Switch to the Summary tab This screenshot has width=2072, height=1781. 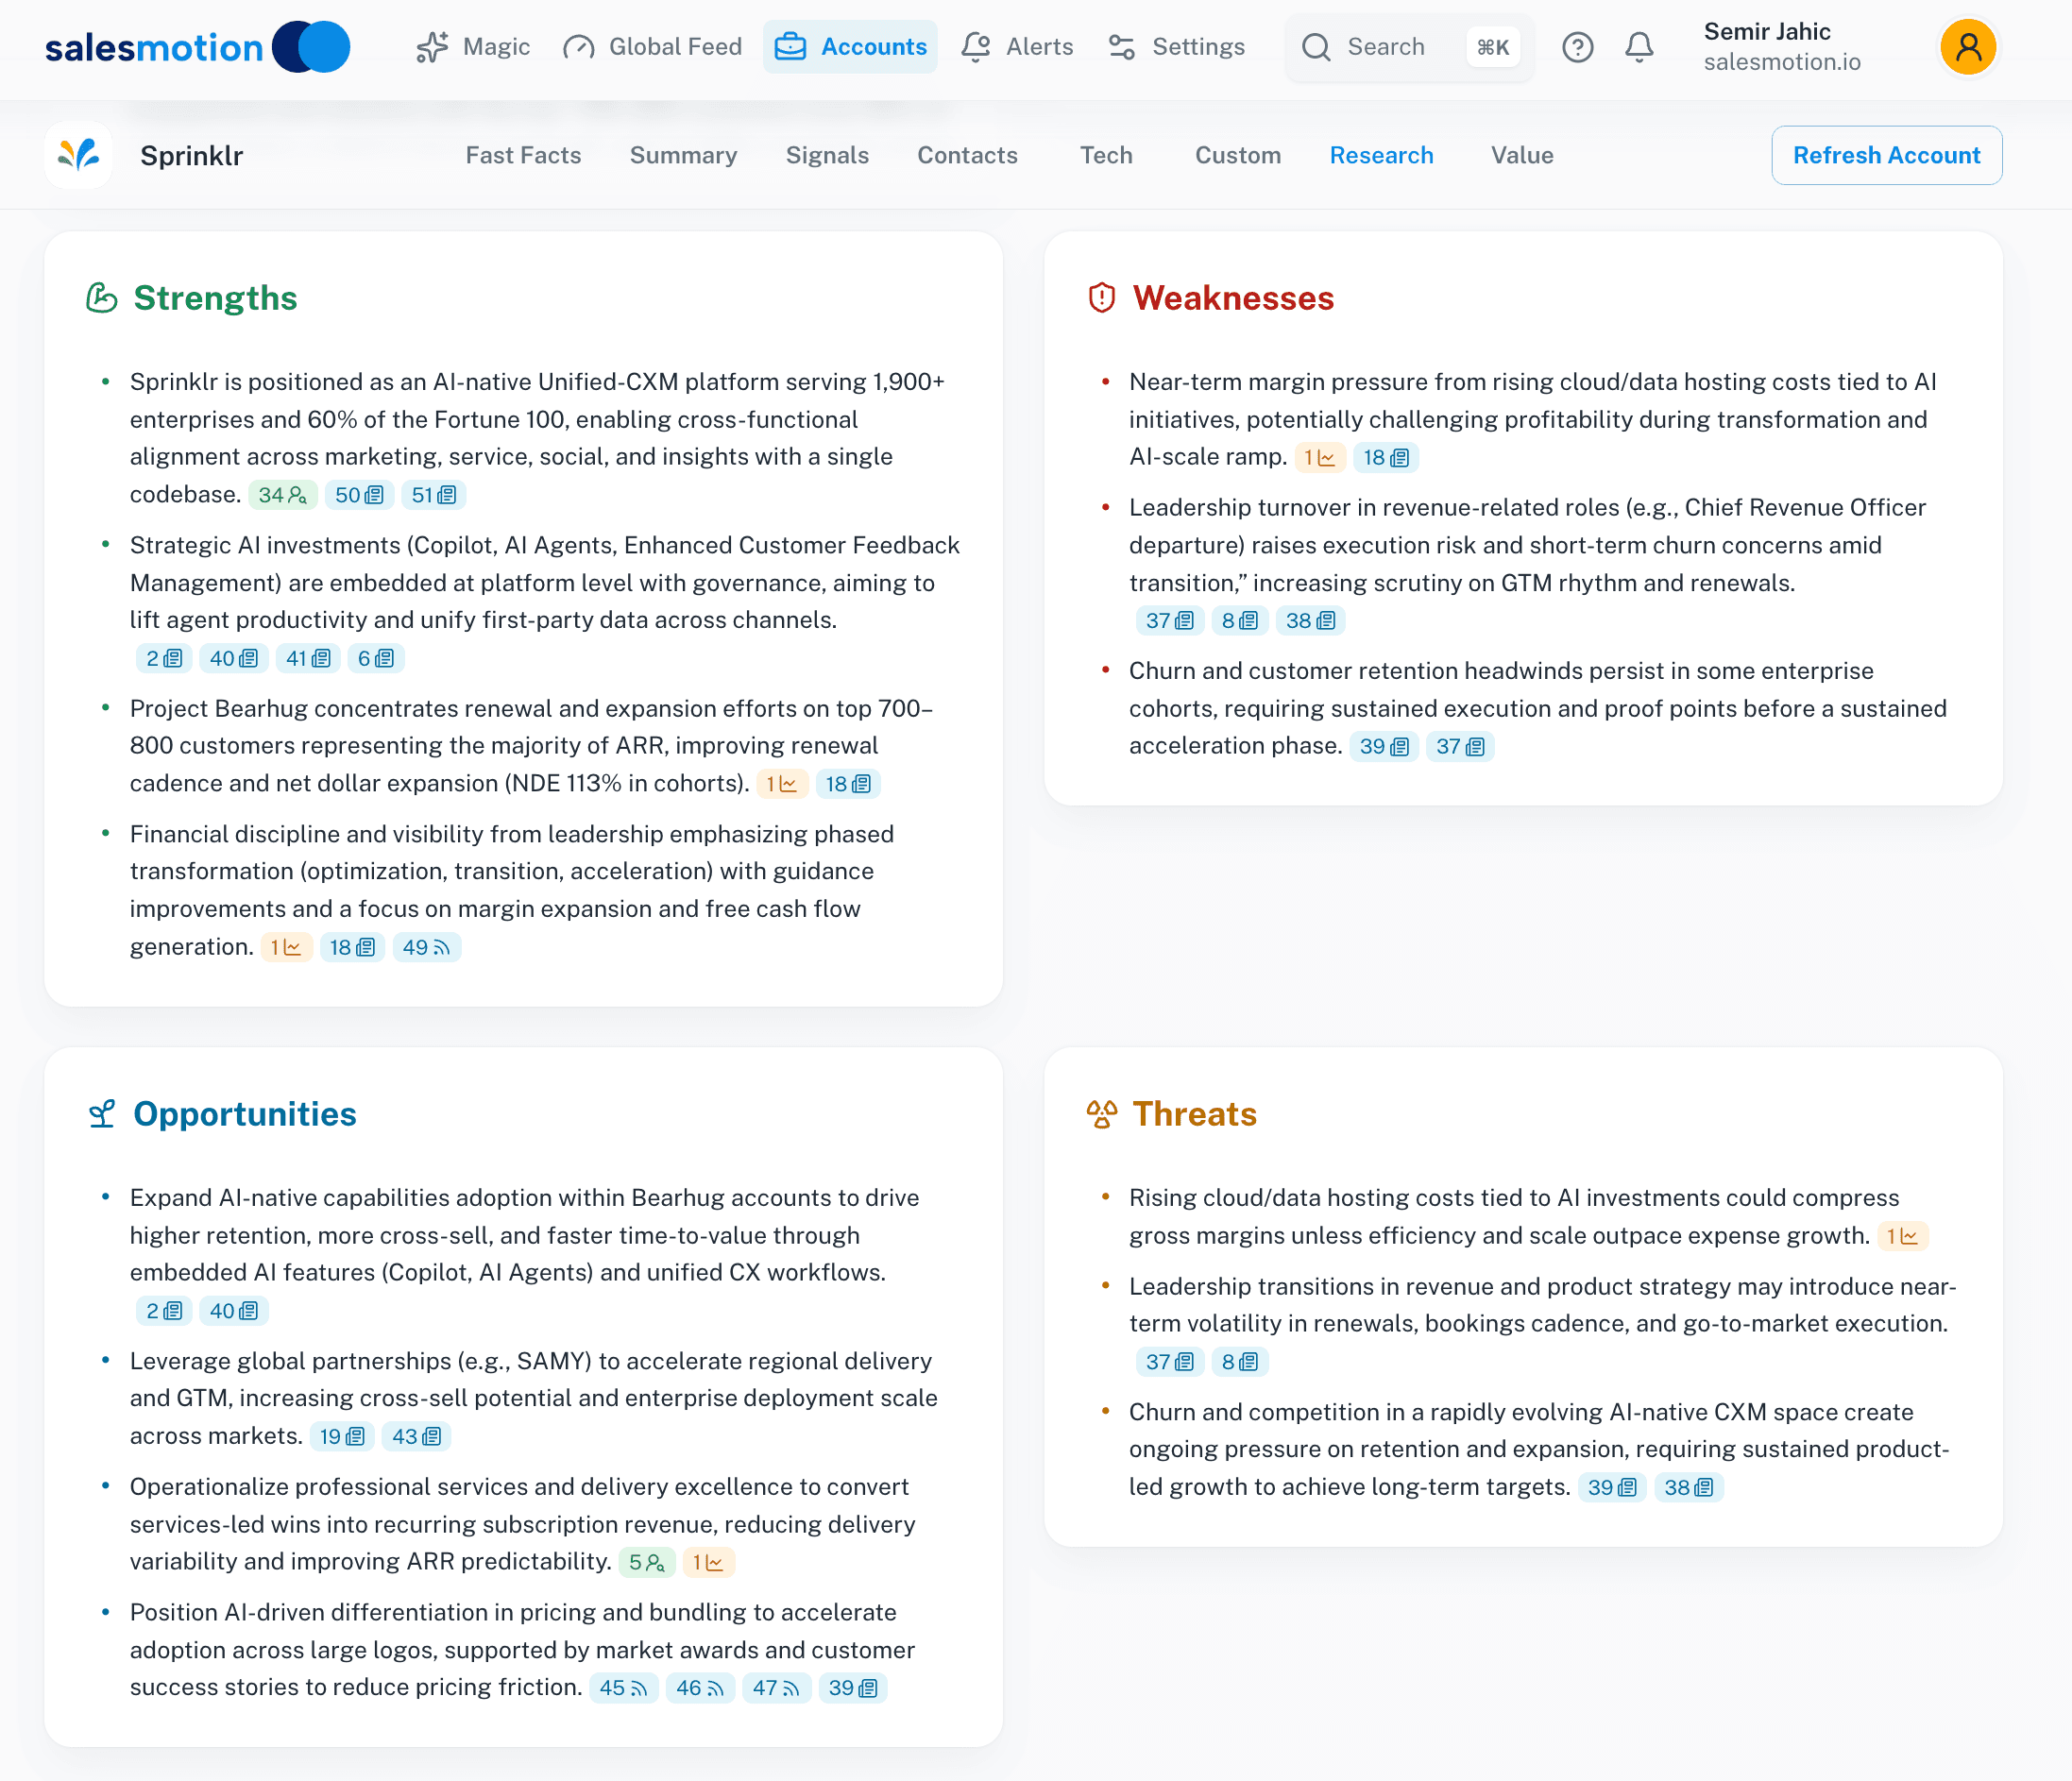[x=683, y=155]
